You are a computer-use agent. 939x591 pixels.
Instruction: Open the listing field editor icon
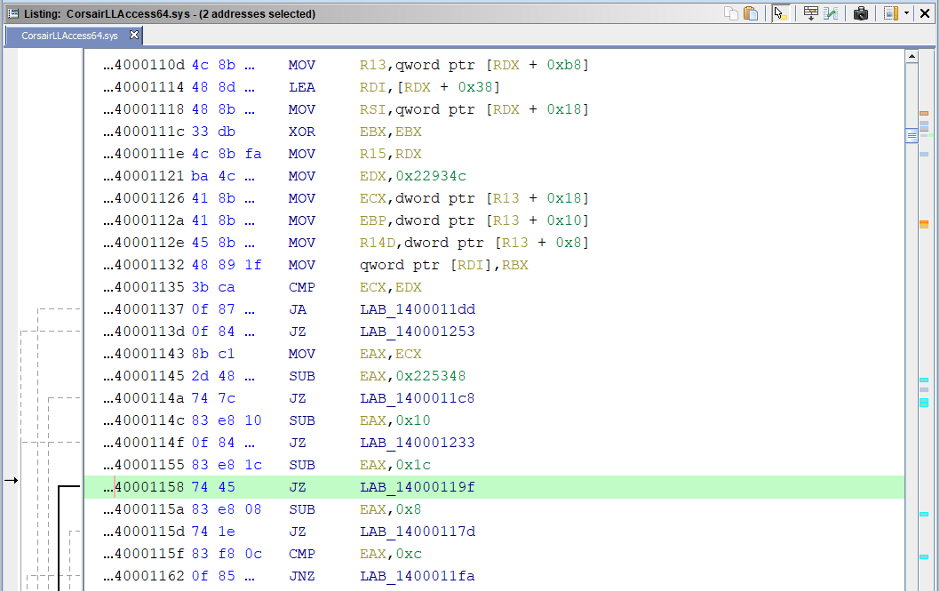[x=811, y=13]
